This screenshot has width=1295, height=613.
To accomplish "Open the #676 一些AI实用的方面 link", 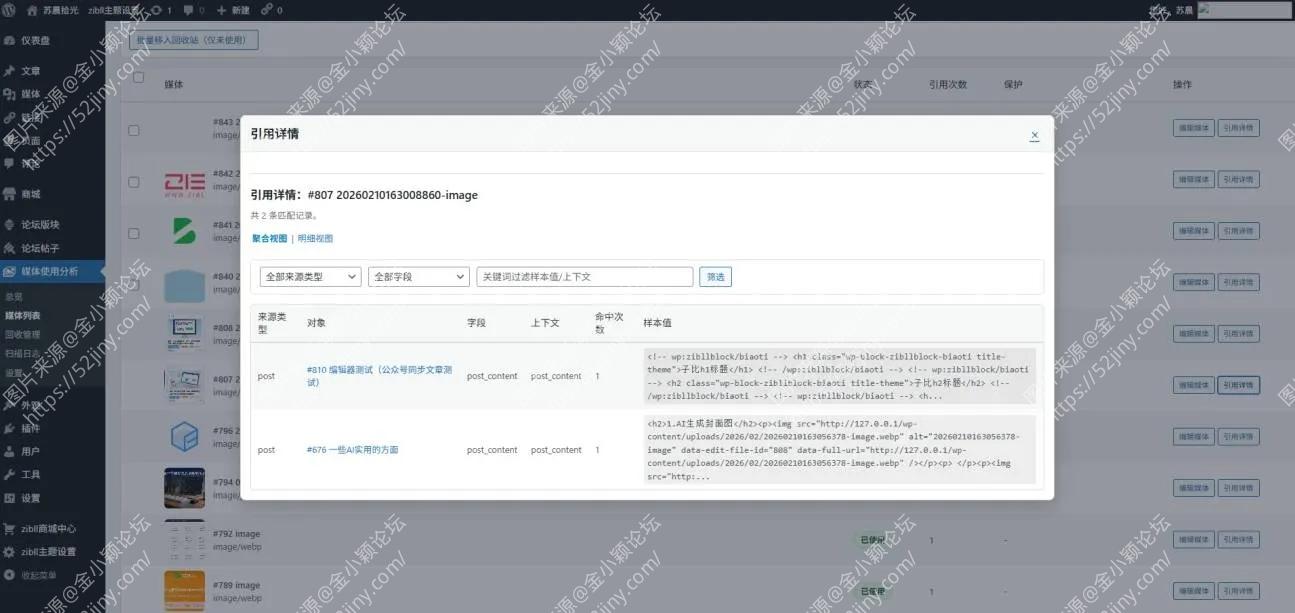I will click(352, 450).
